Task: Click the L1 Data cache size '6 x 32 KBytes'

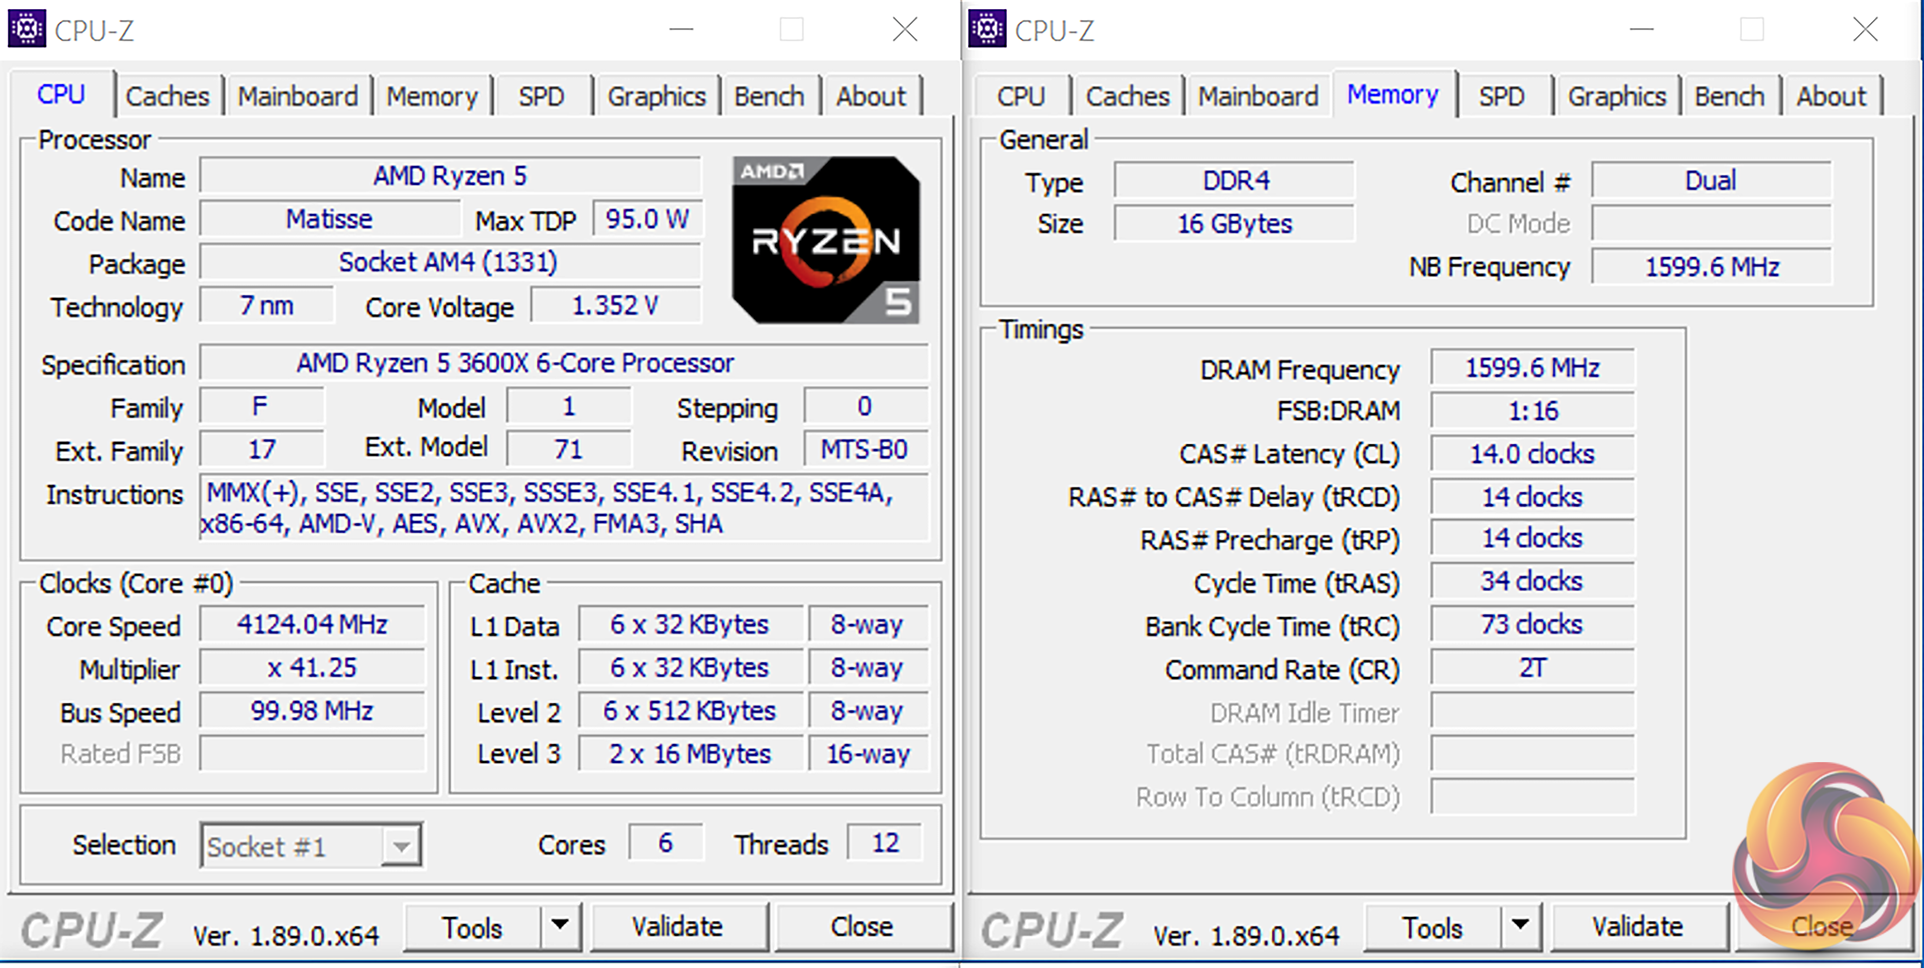Action: tap(690, 624)
